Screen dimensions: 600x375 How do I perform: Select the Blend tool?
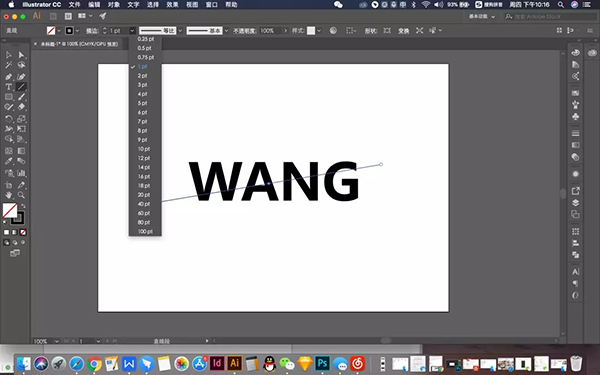click(21, 161)
